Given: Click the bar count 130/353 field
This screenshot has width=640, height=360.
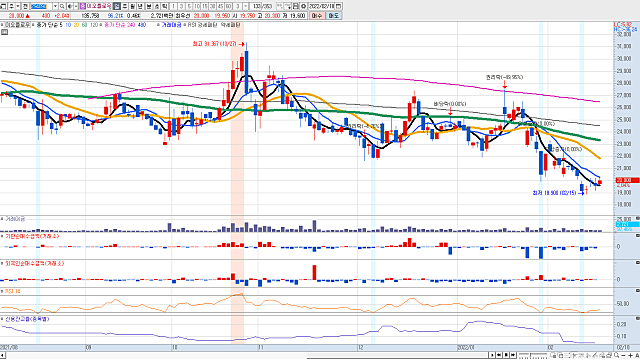Looking at the screenshot, I should tap(262, 7).
